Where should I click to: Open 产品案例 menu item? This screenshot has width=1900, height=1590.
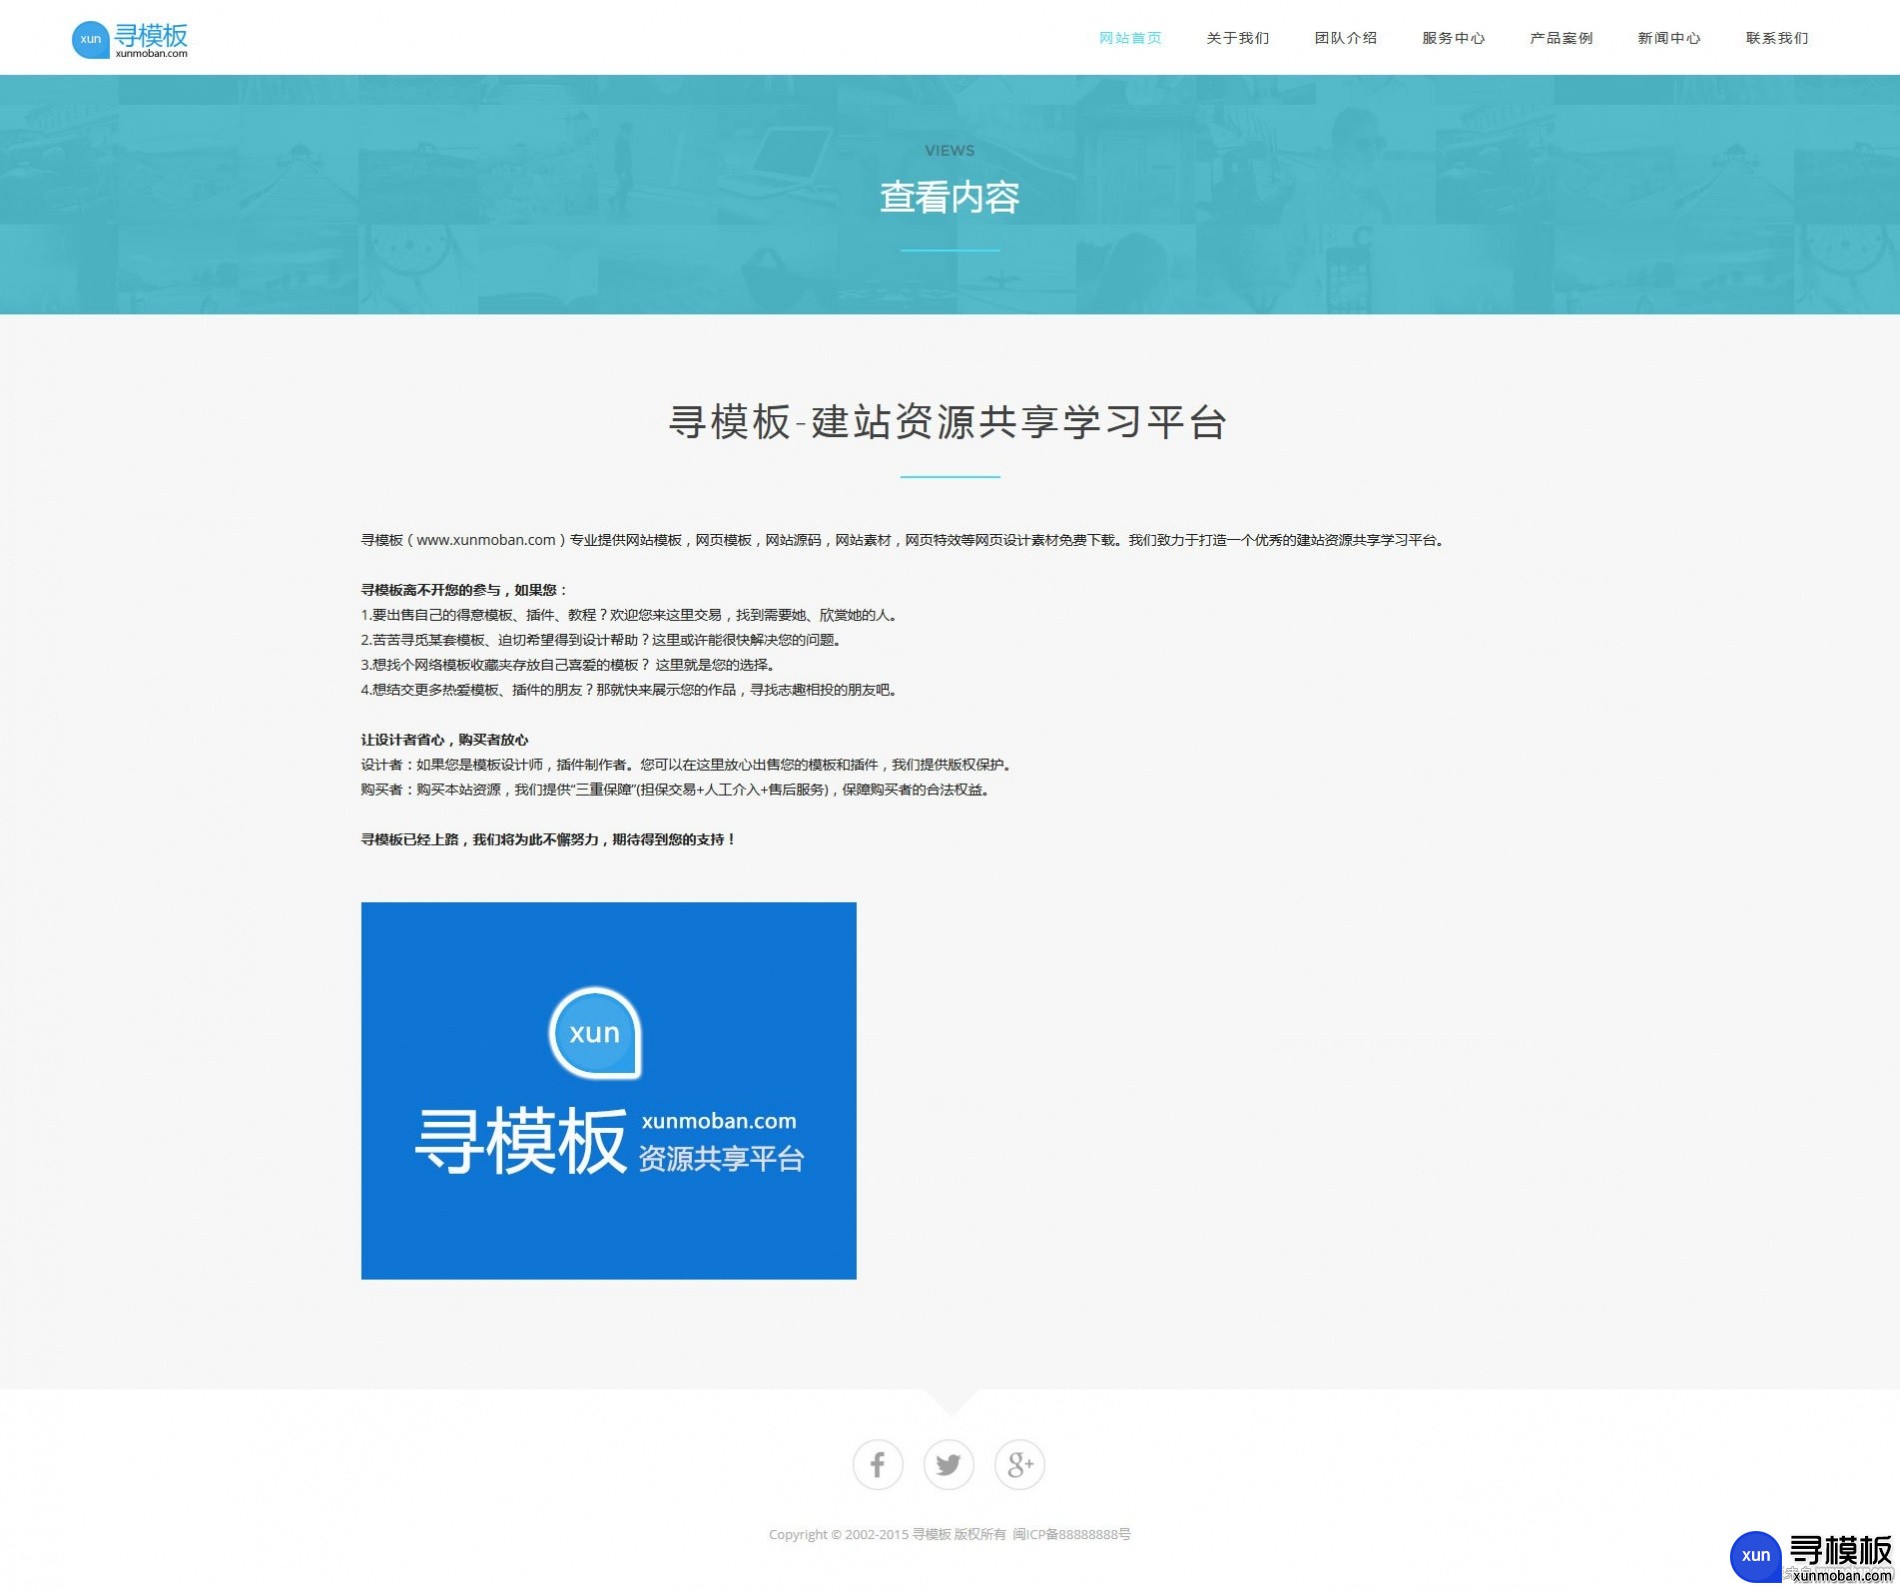click(1561, 38)
